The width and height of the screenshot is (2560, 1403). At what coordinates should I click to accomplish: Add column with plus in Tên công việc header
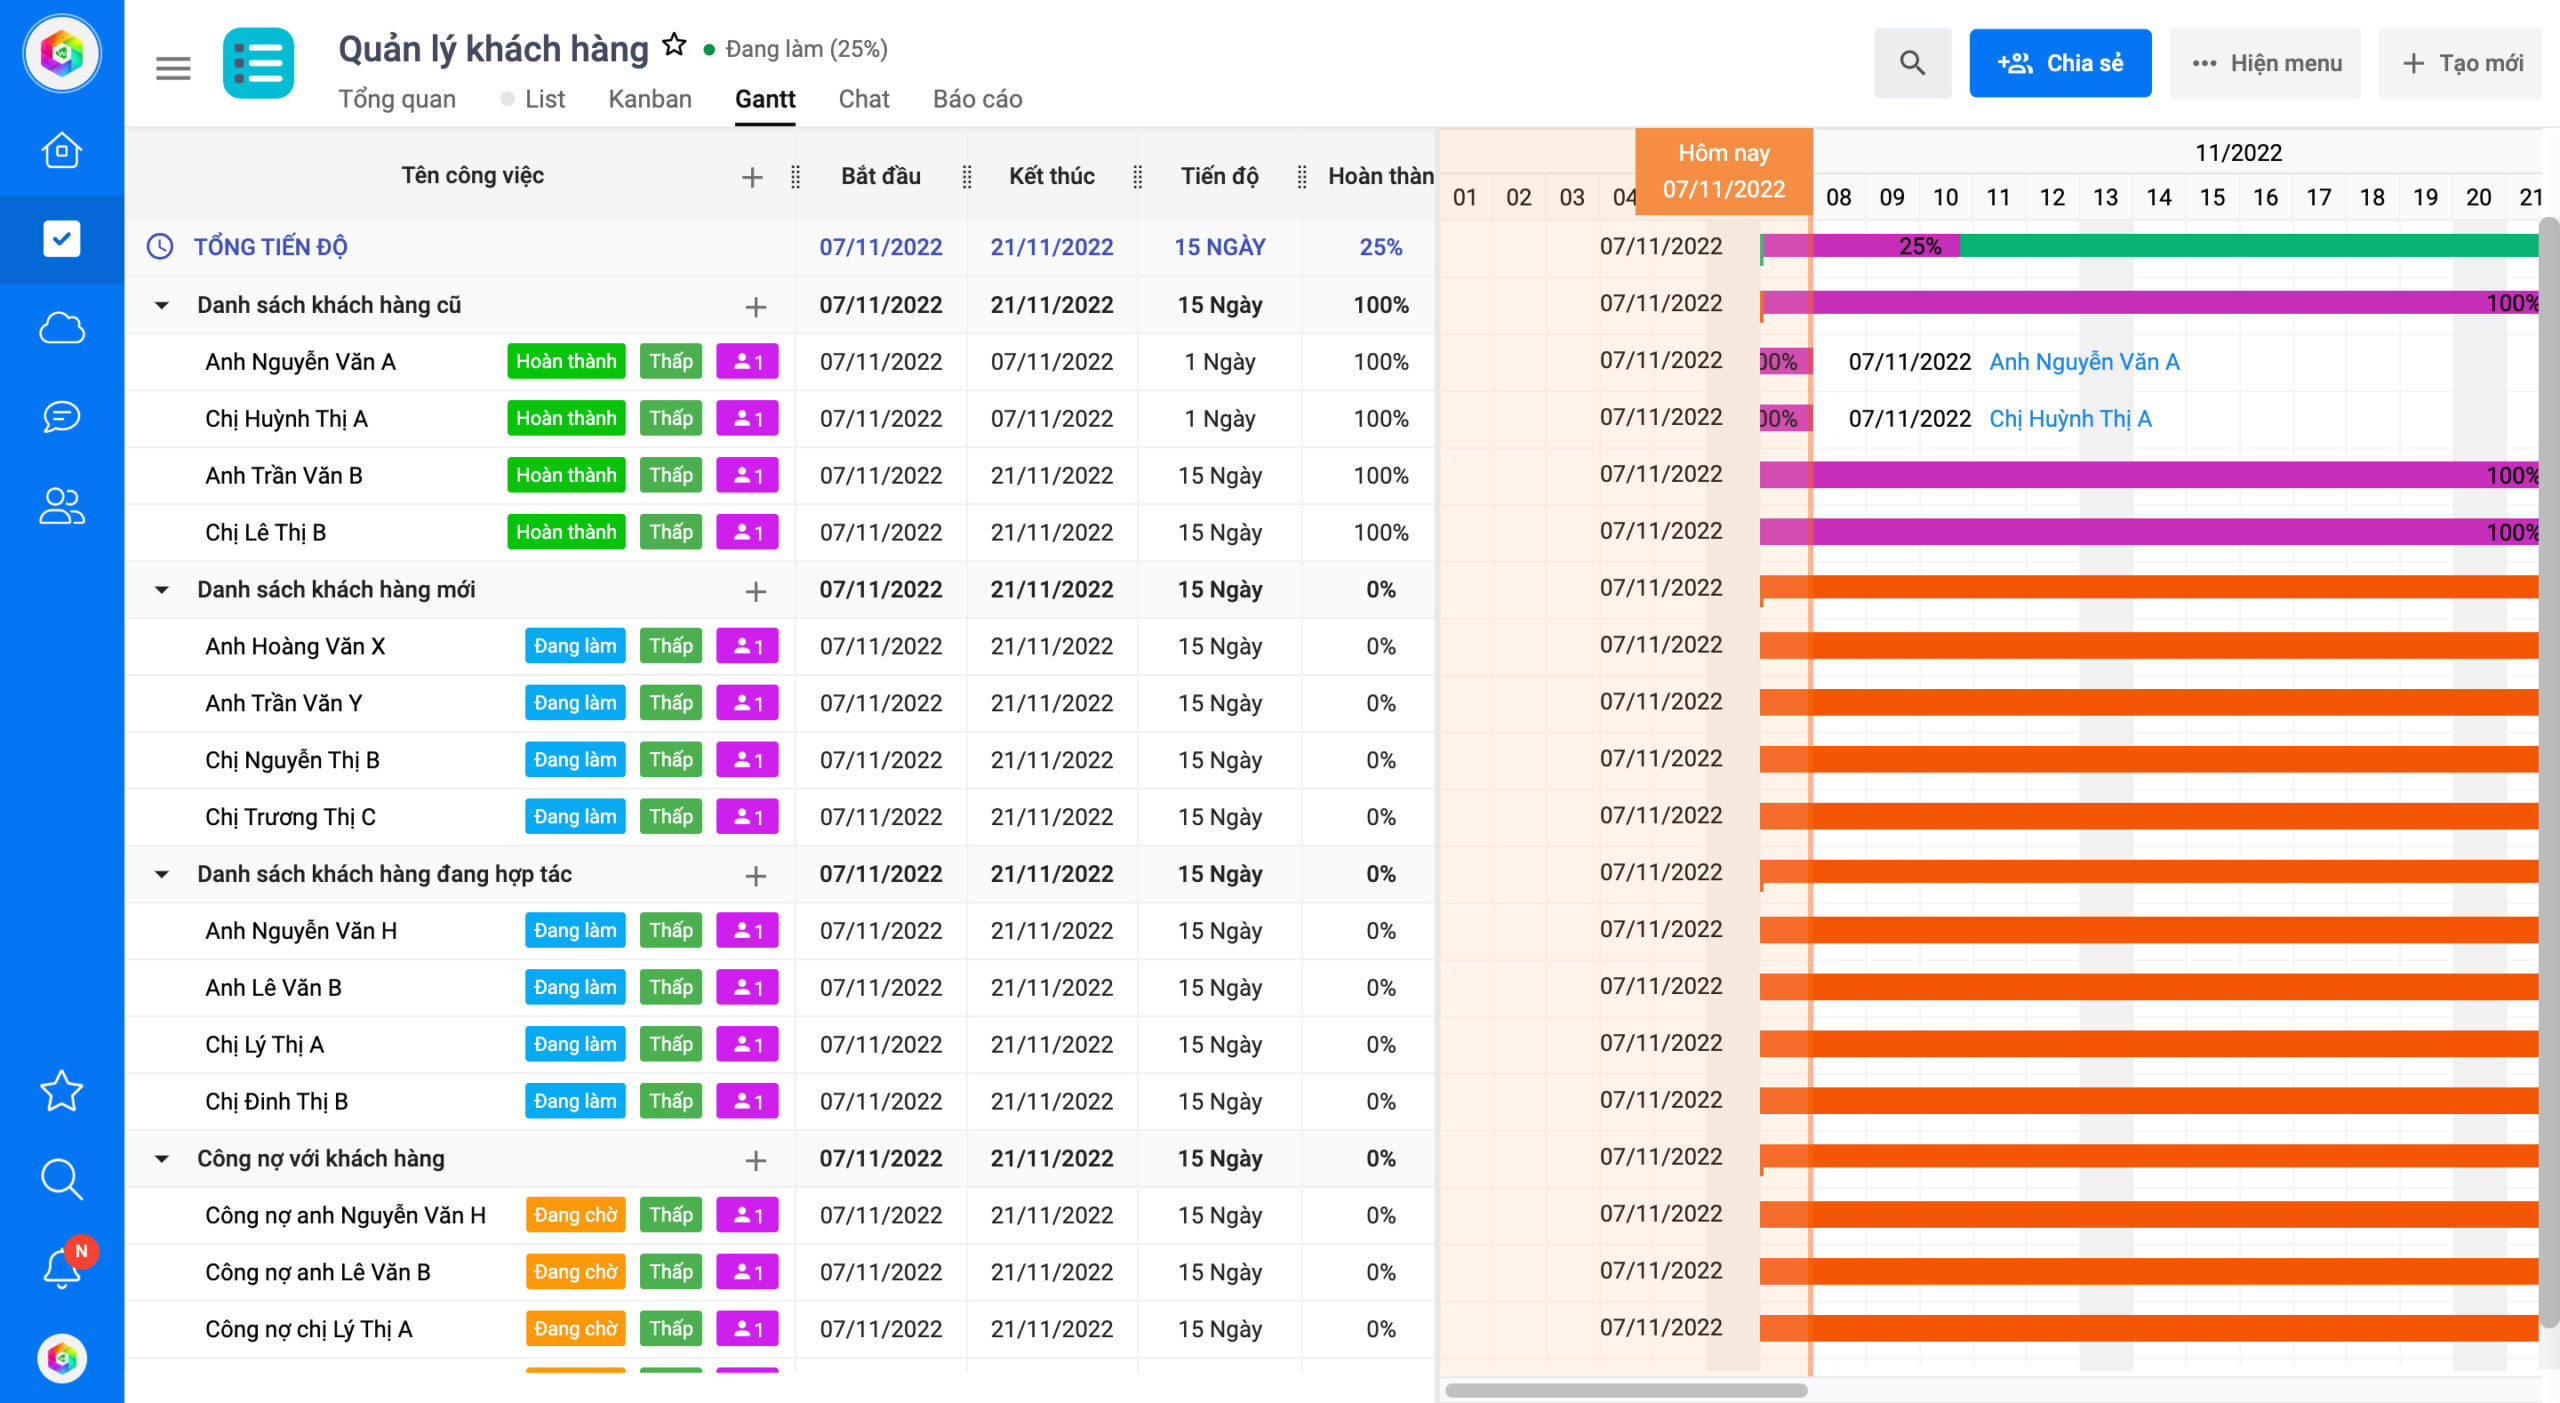coord(752,177)
